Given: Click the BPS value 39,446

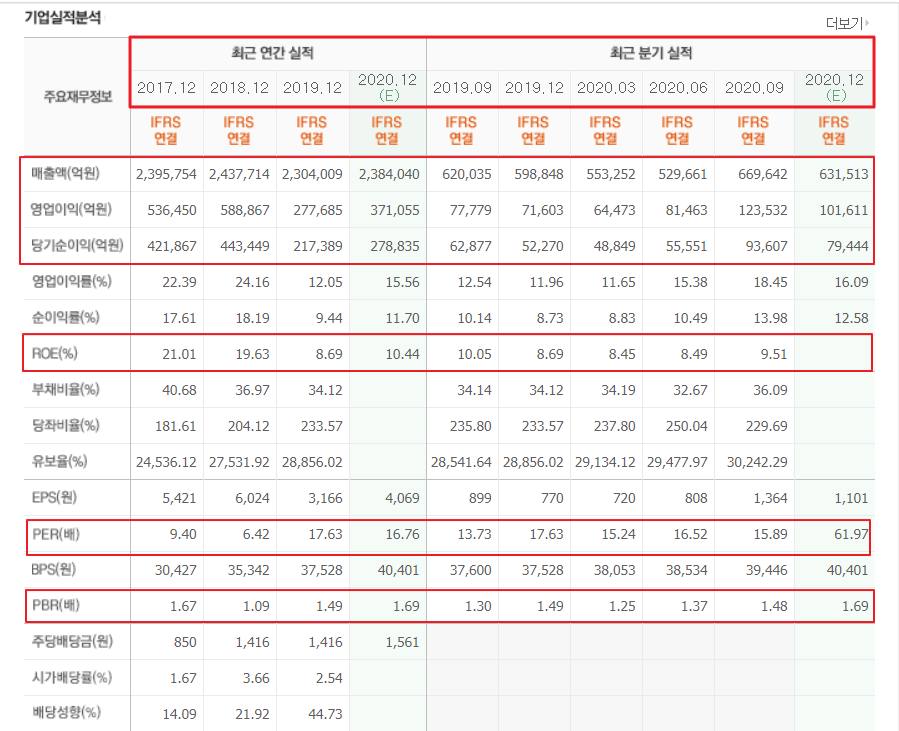Looking at the screenshot, I should tap(767, 570).
